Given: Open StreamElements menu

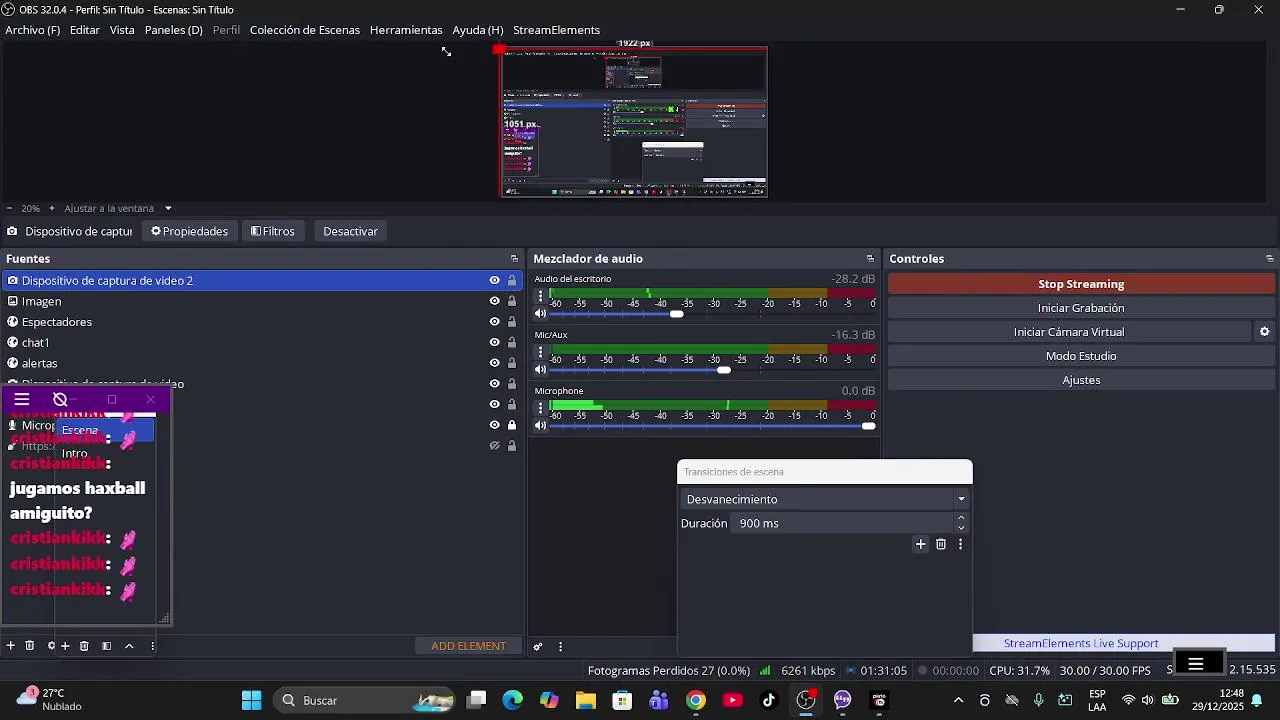Looking at the screenshot, I should 556,30.
